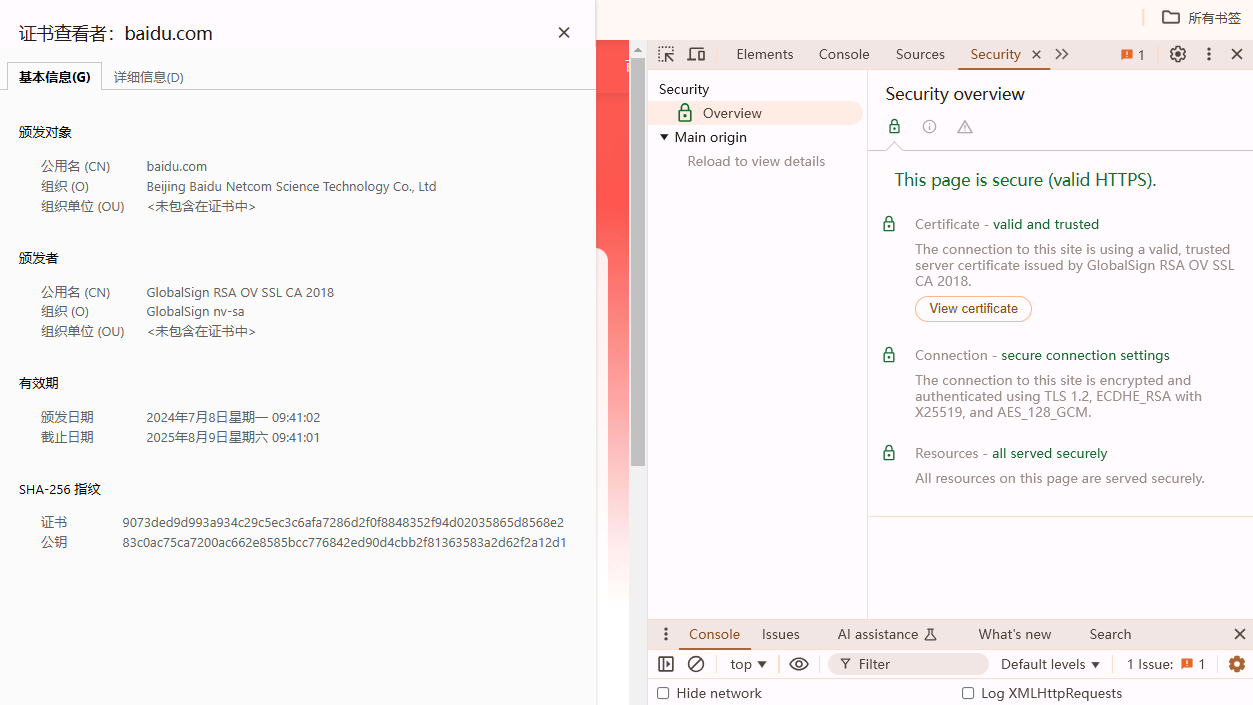The image size is (1253, 705).
Task: Collapse the Main origin tree section
Action: [664, 137]
